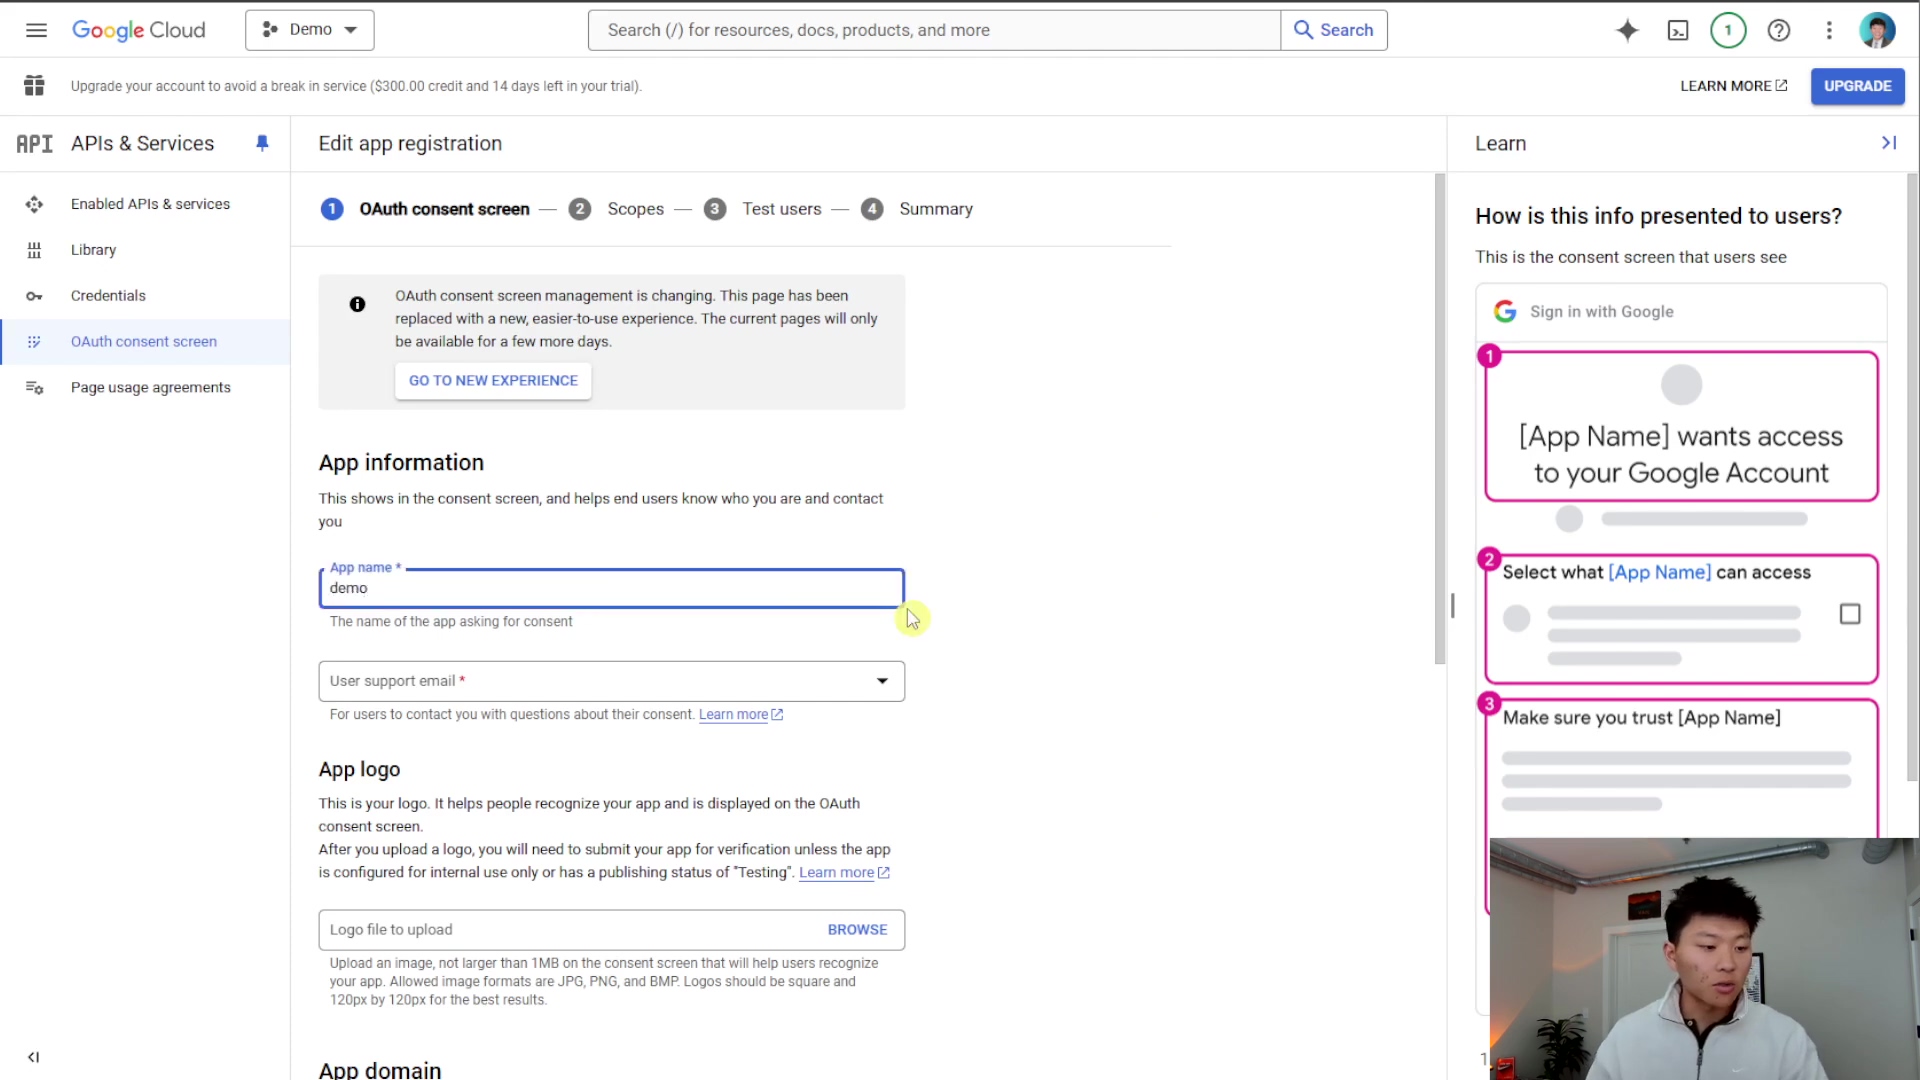Expand the User support email dropdown

[x=611, y=681]
